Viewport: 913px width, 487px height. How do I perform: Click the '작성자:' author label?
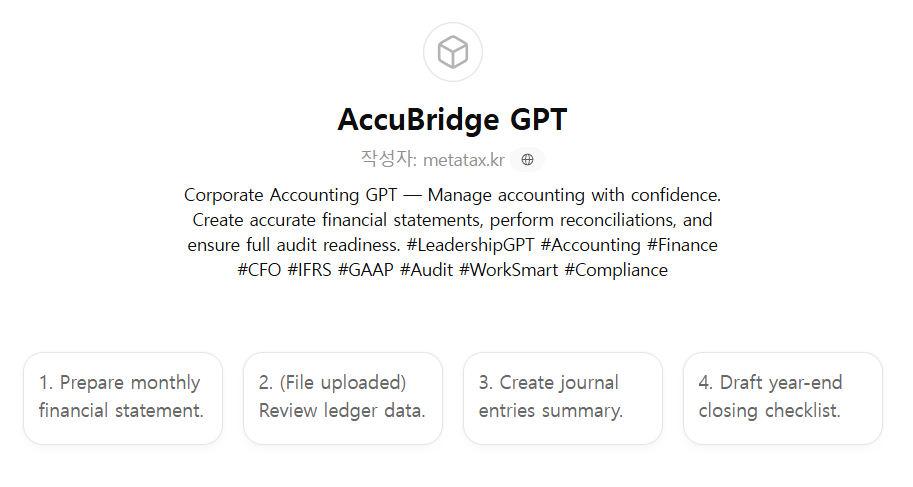click(388, 160)
